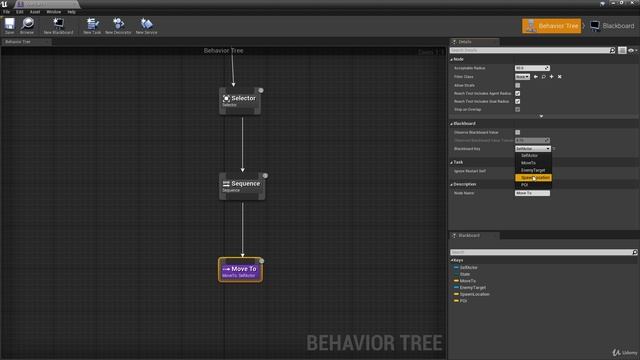The height and width of the screenshot is (360, 640).
Task: Click the search icon in Details search bar
Action: pyautogui.click(x=612, y=50)
